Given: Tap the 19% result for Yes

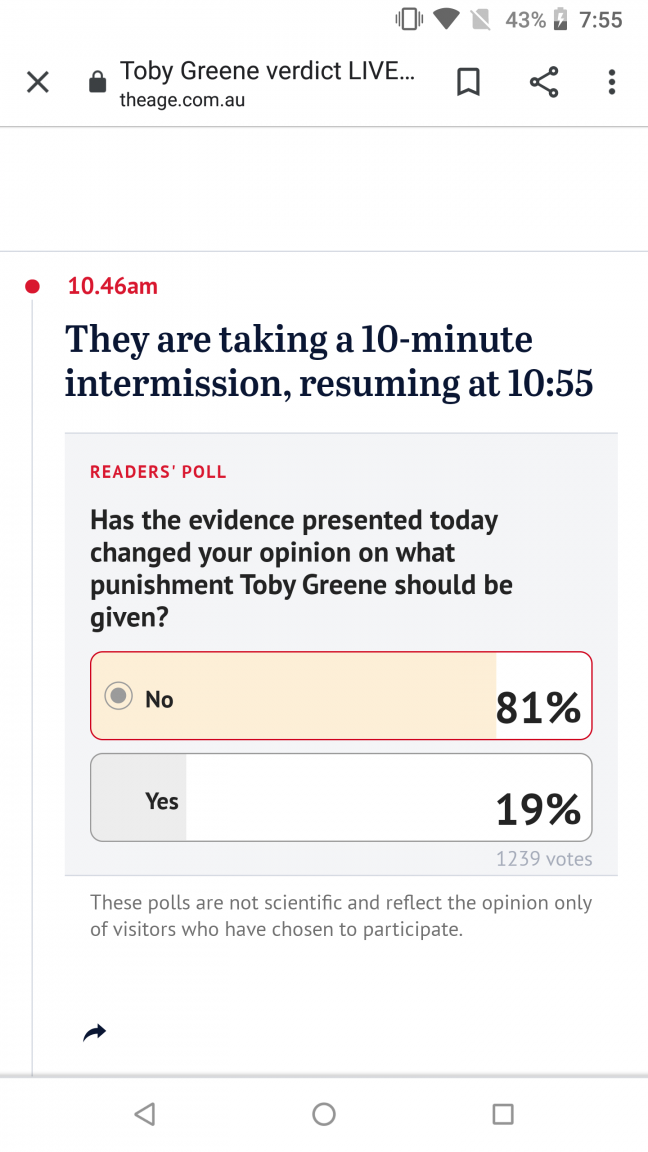Looking at the screenshot, I should 538,810.
